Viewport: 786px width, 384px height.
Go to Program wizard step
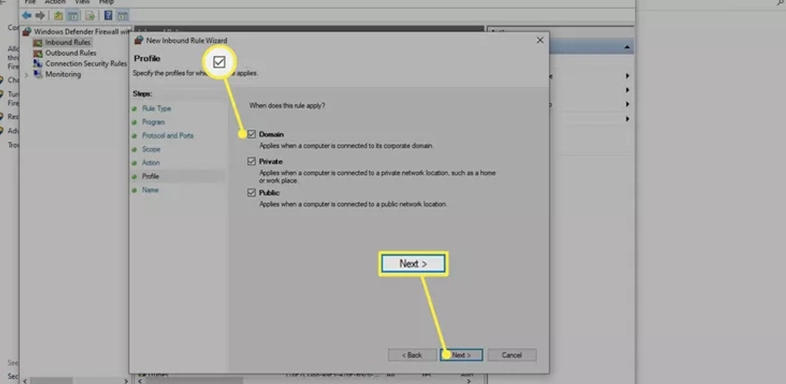(x=153, y=122)
